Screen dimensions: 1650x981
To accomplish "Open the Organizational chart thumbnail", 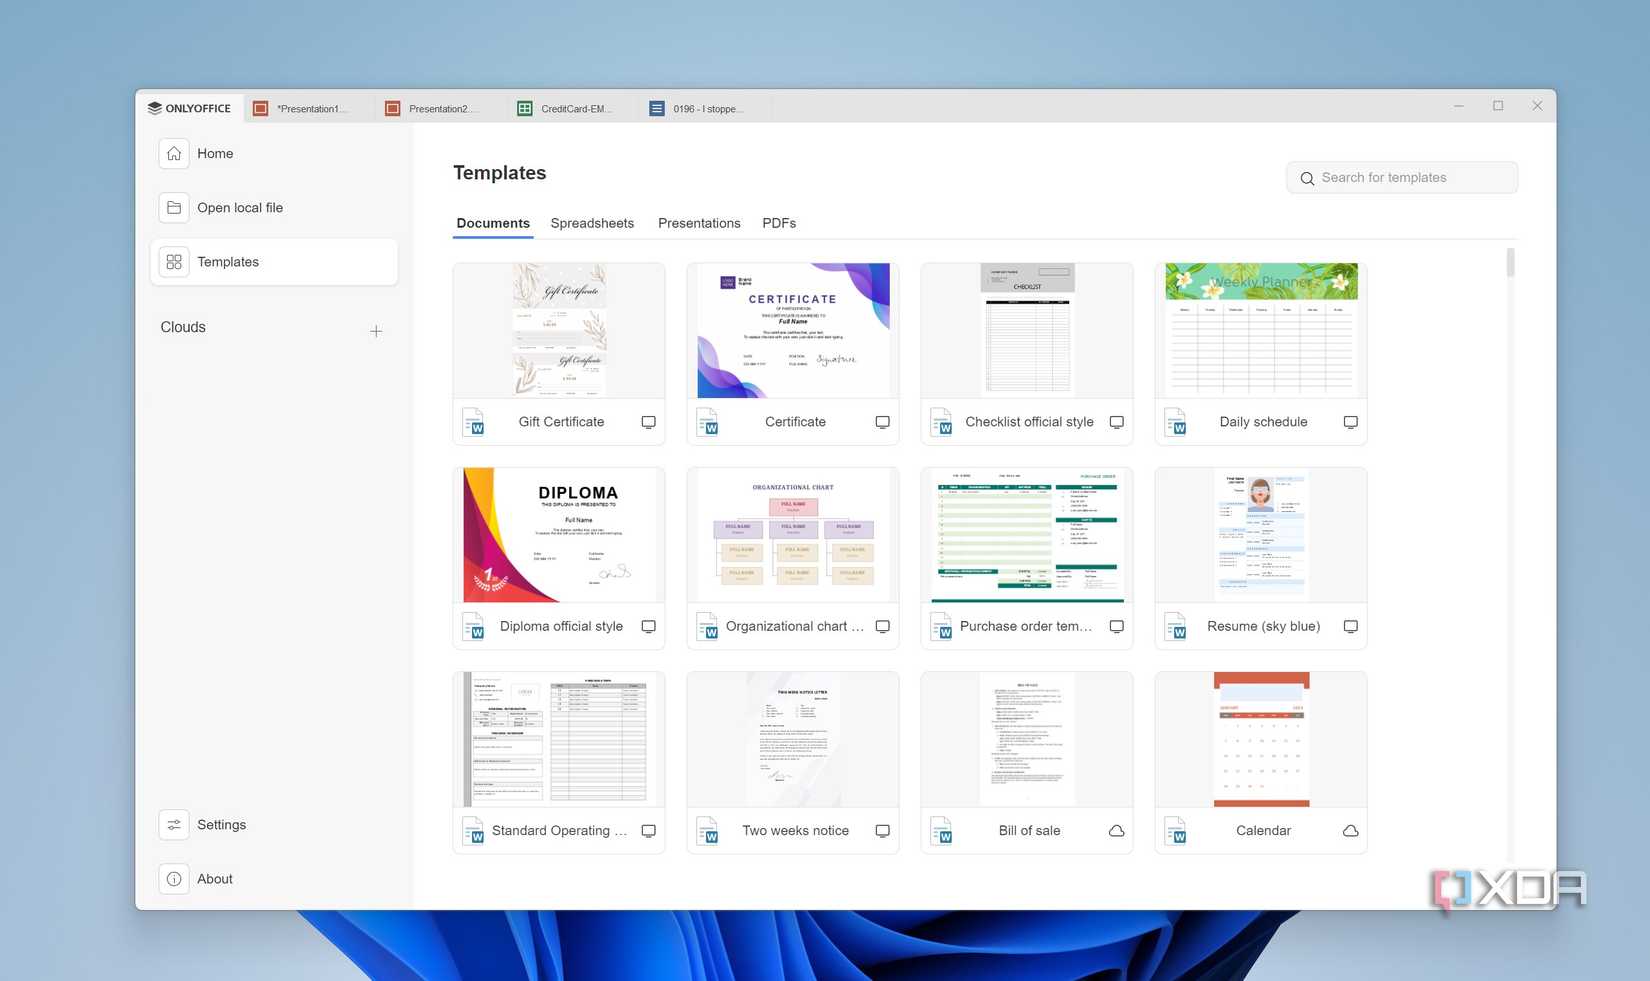I will point(793,535).
